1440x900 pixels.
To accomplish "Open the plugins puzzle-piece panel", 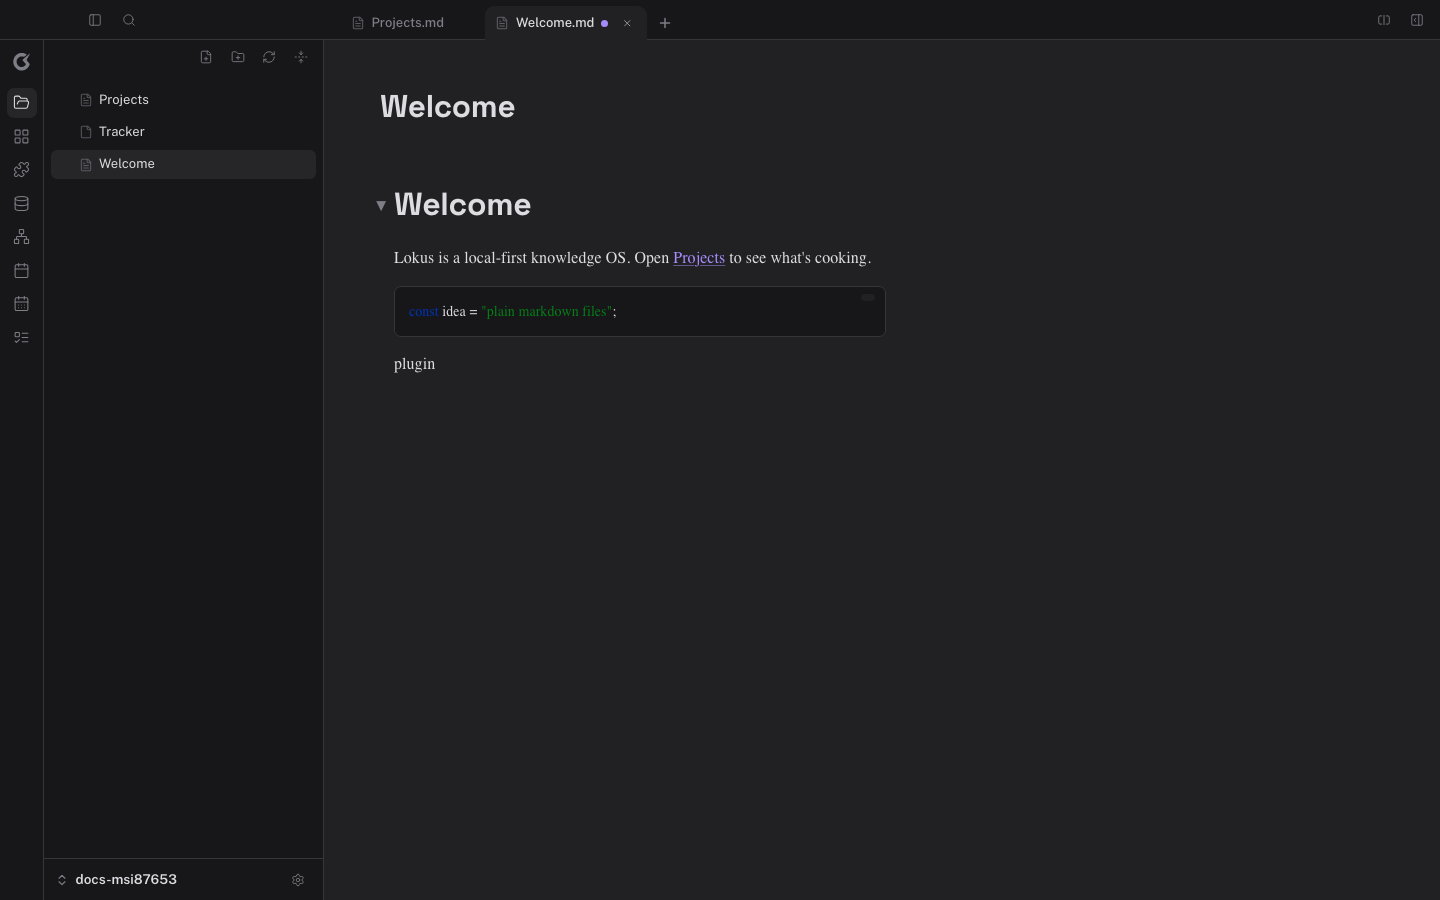I will click(21, 170).
